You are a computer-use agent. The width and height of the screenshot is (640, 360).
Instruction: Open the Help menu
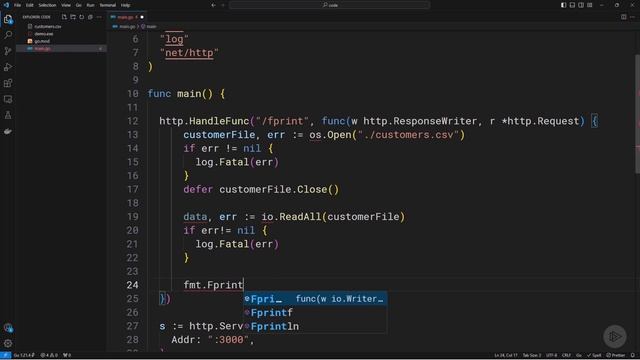[x=125, y=5]
